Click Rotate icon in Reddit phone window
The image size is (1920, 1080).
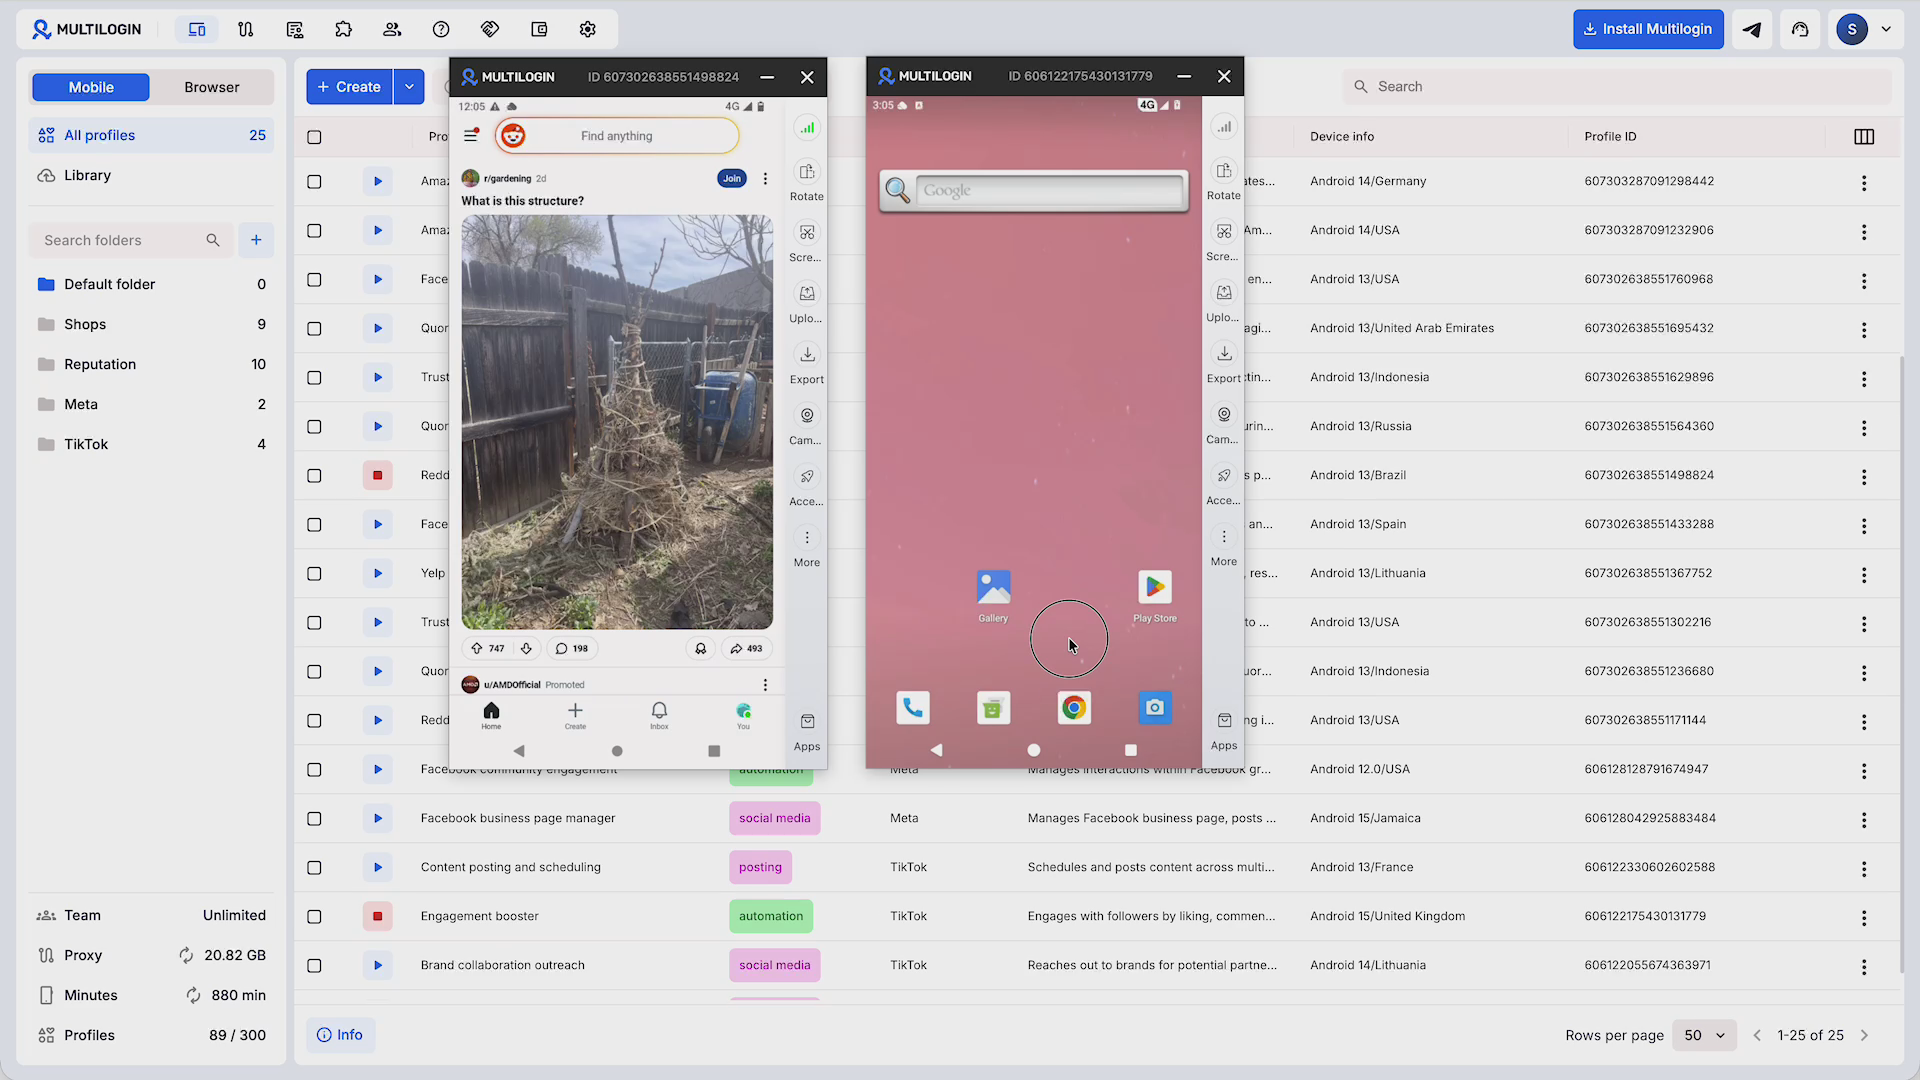806,172
